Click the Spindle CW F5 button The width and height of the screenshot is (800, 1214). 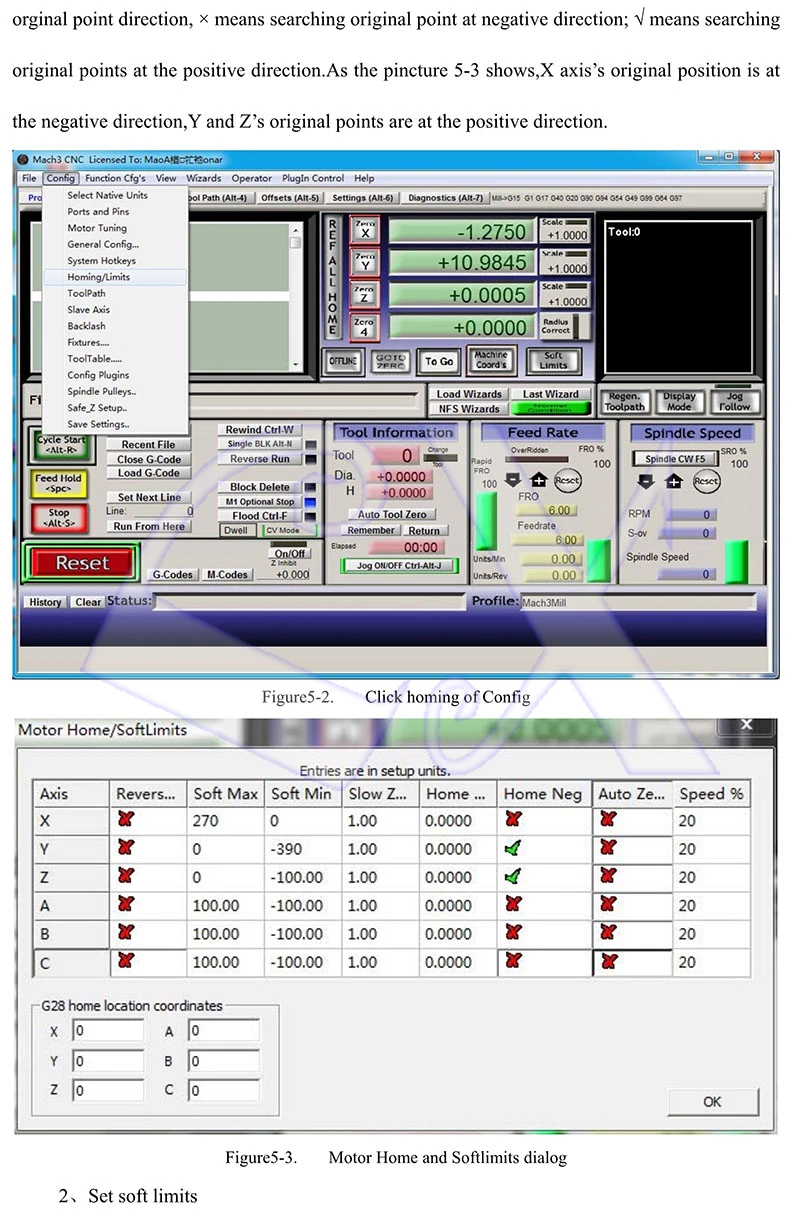tap(674, 459)
